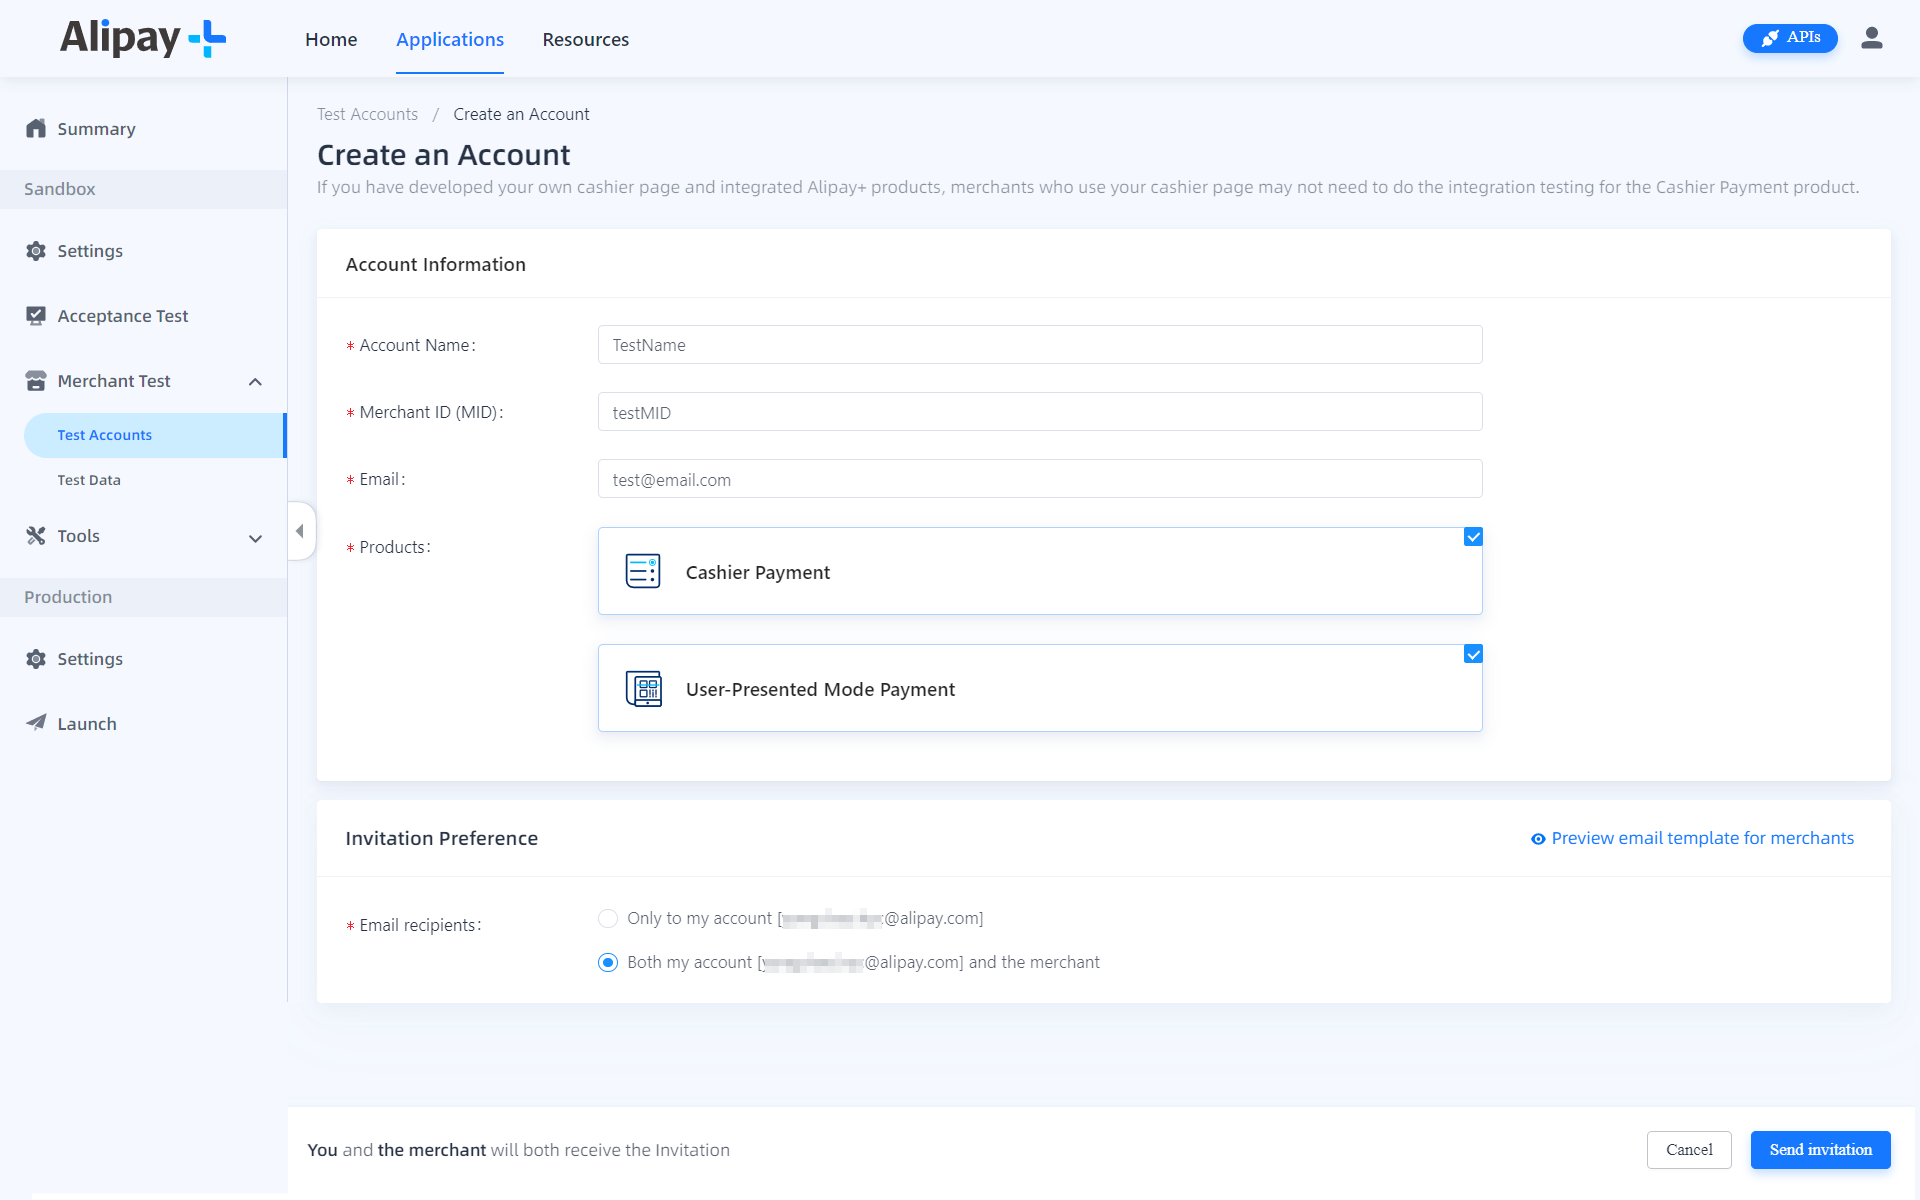1920x1200 pixels.
Task: Click the Sandbox Settings gear icon
Action: (36, 250)
